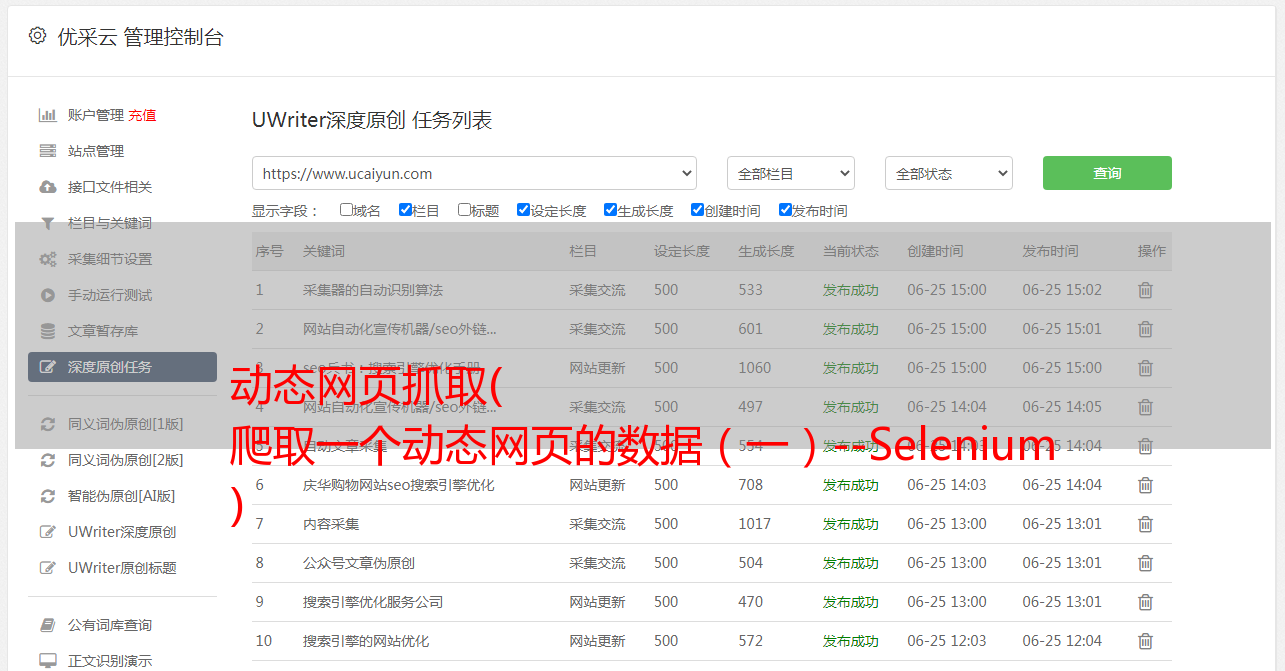Click keyword 公众号文章伪原创
The image size is (1285, 671).
[x=359, y=563]
